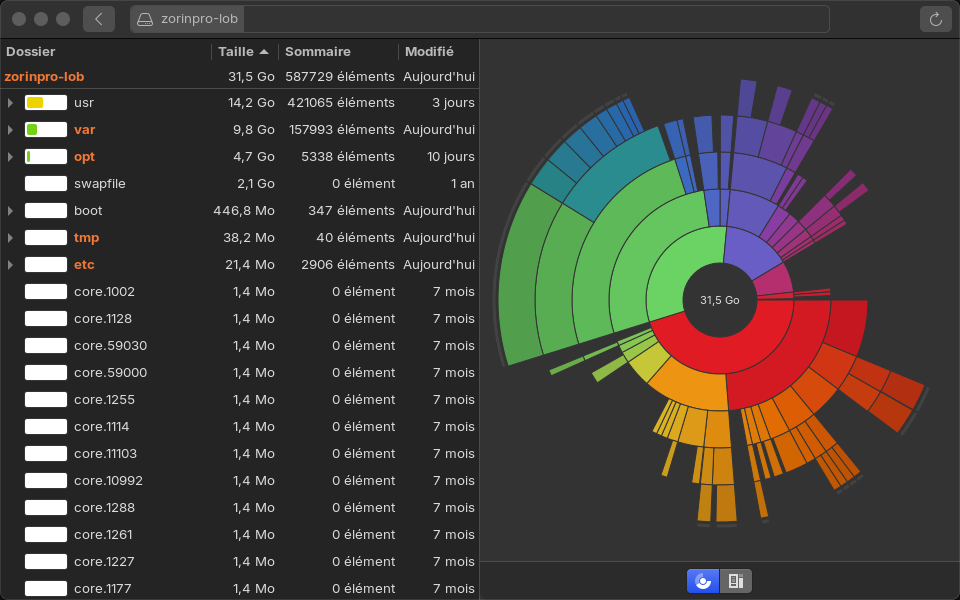This screenshot has height=600, width=960.
Task: Expand the var folder
Action: click(10, 130)
